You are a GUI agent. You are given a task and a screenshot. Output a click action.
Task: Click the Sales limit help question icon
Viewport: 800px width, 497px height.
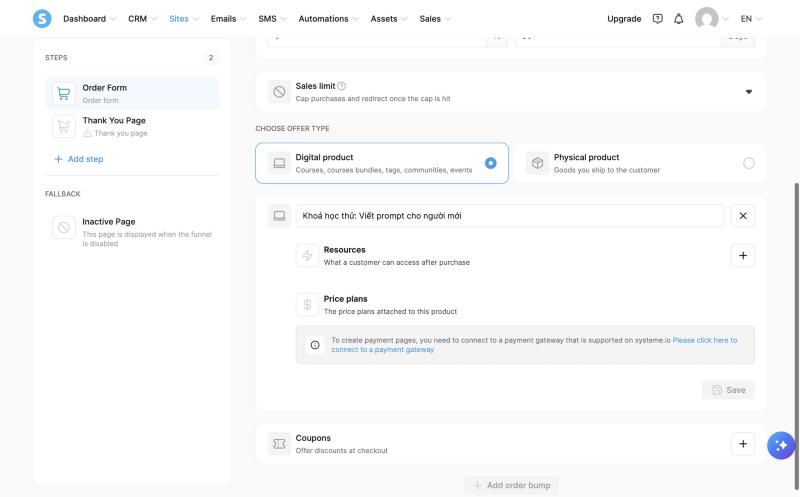coord(341,86)
